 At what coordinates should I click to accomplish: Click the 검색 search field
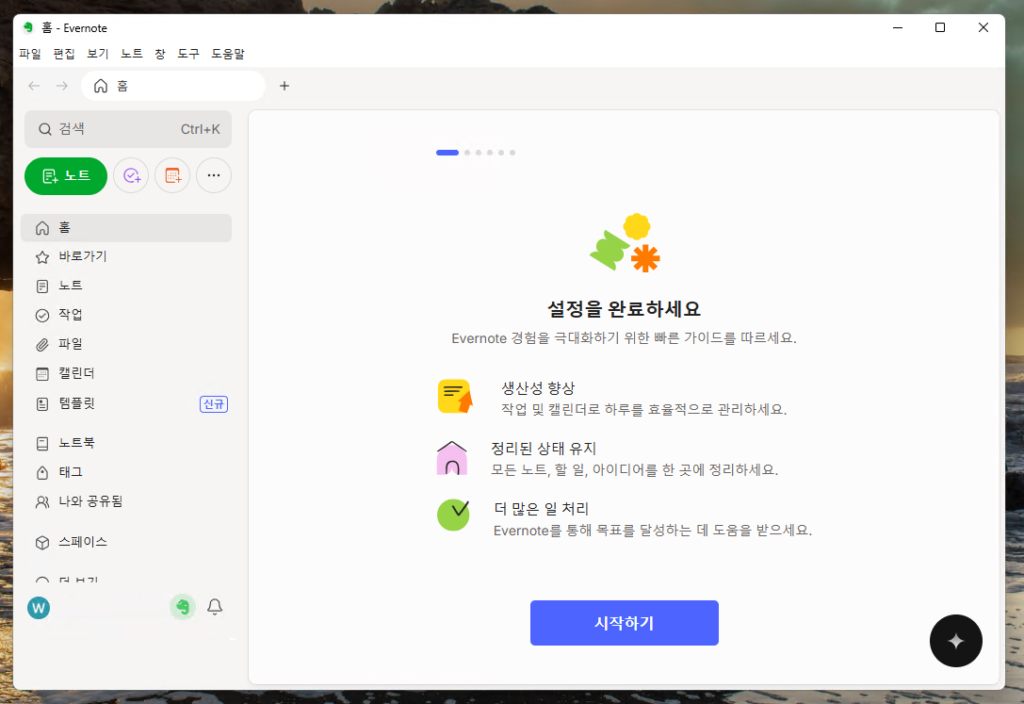(x=128, y=129)
